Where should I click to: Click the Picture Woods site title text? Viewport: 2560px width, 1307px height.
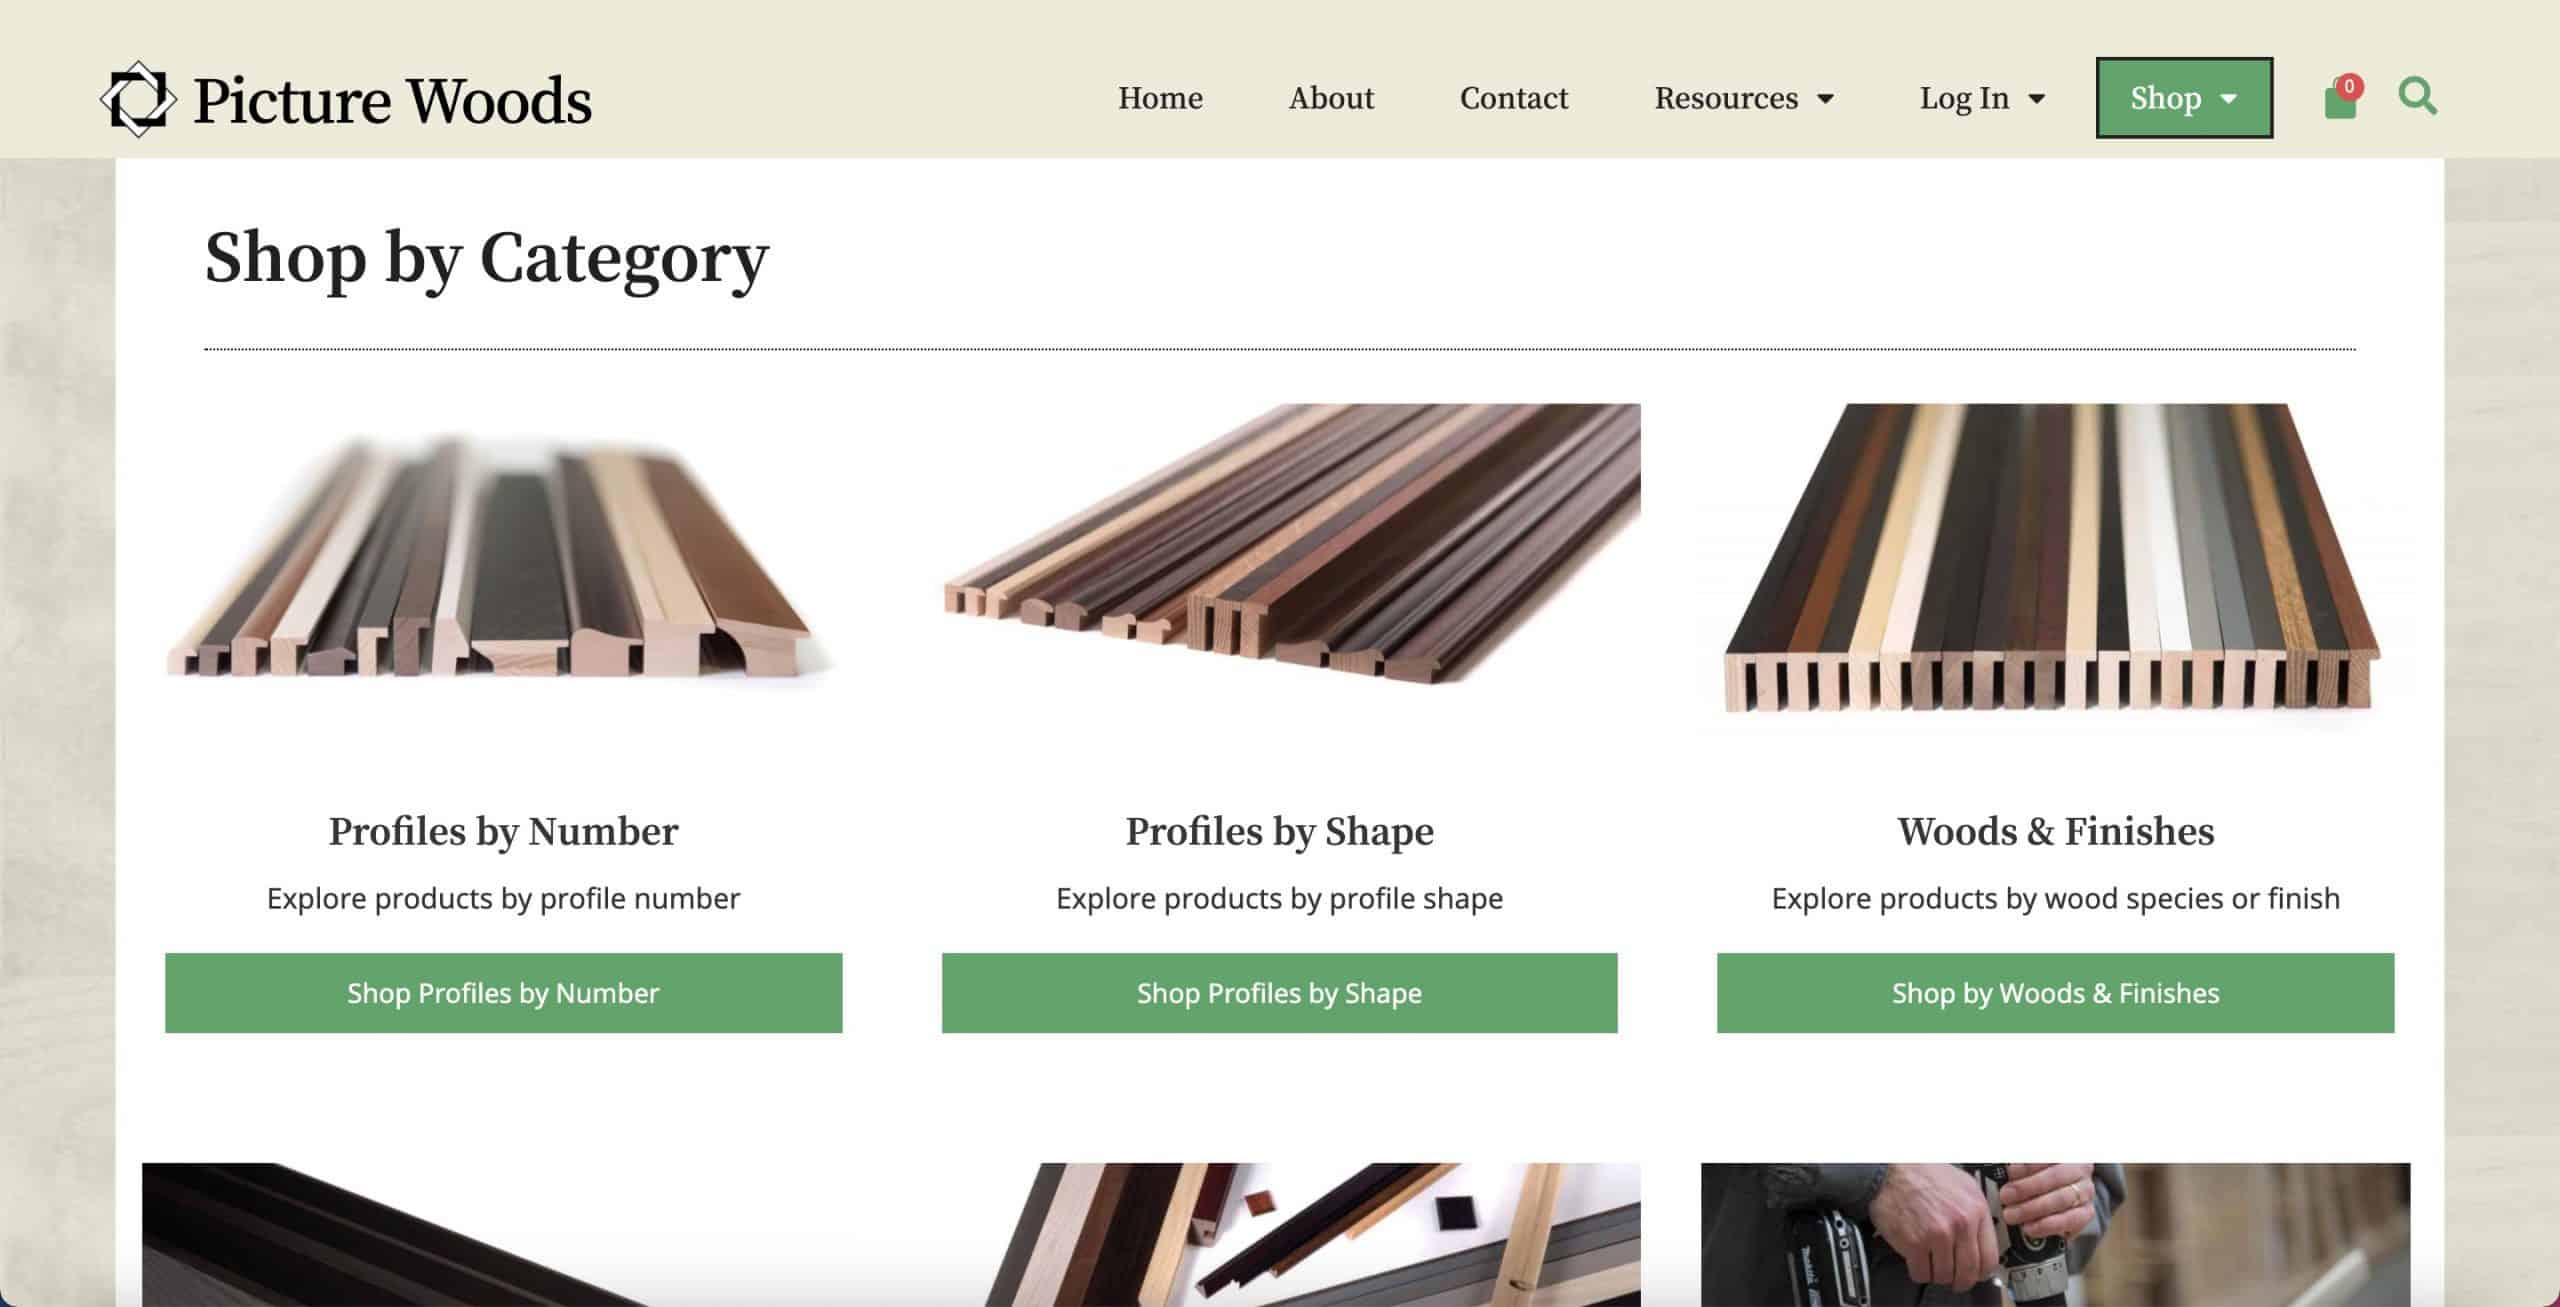392,100
